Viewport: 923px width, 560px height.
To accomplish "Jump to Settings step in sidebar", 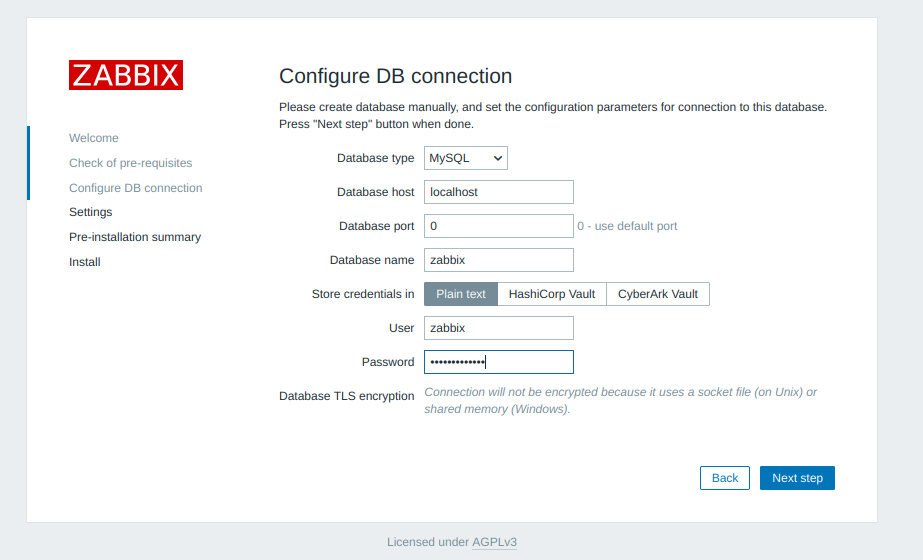I will point(90,212).
